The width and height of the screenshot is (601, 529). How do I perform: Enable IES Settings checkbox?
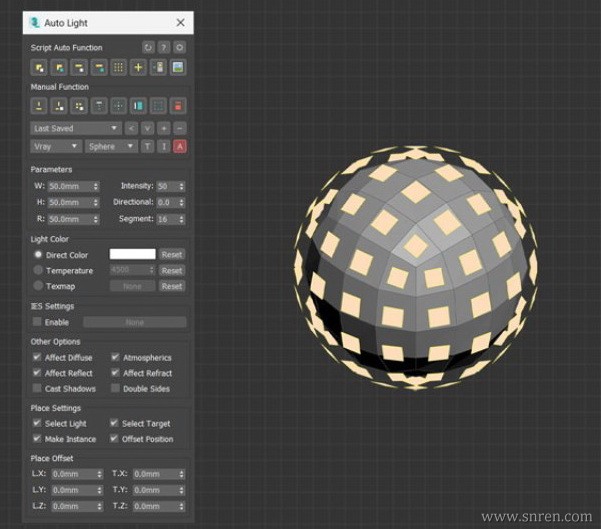click(x=38, y=322)
